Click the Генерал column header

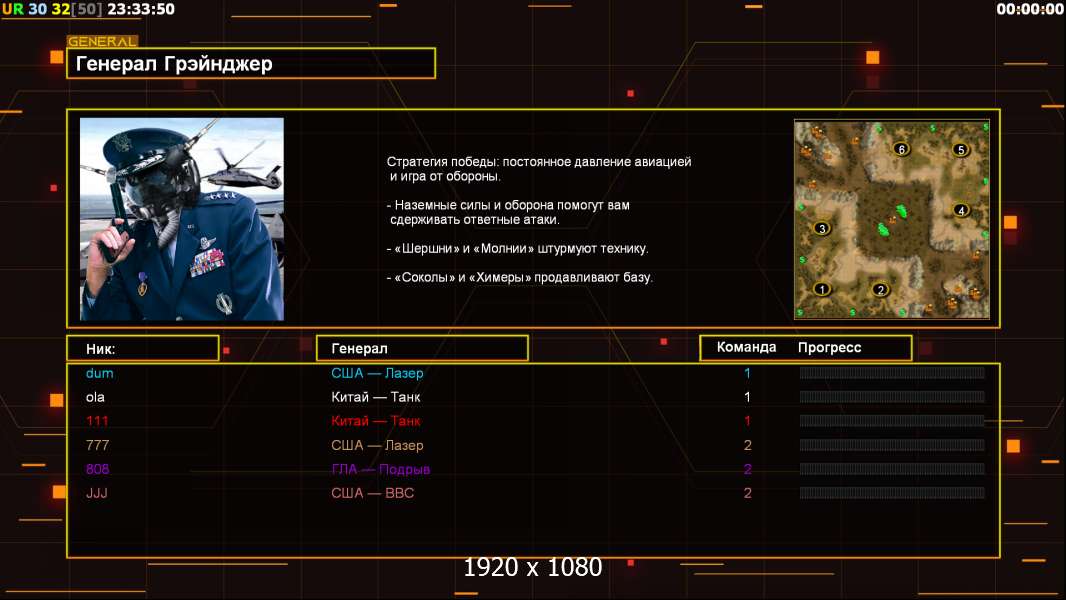421,348
